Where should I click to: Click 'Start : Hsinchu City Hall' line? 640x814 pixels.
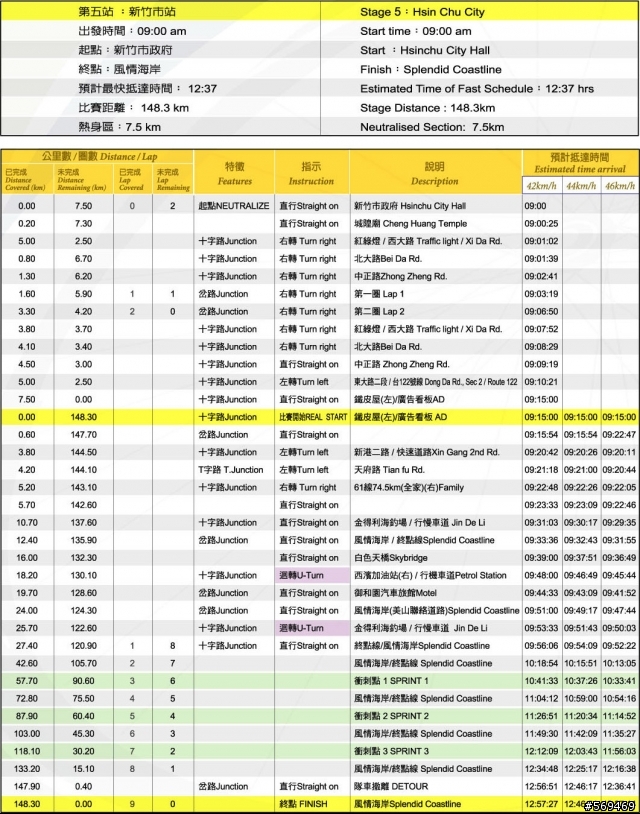coord(425,50)
